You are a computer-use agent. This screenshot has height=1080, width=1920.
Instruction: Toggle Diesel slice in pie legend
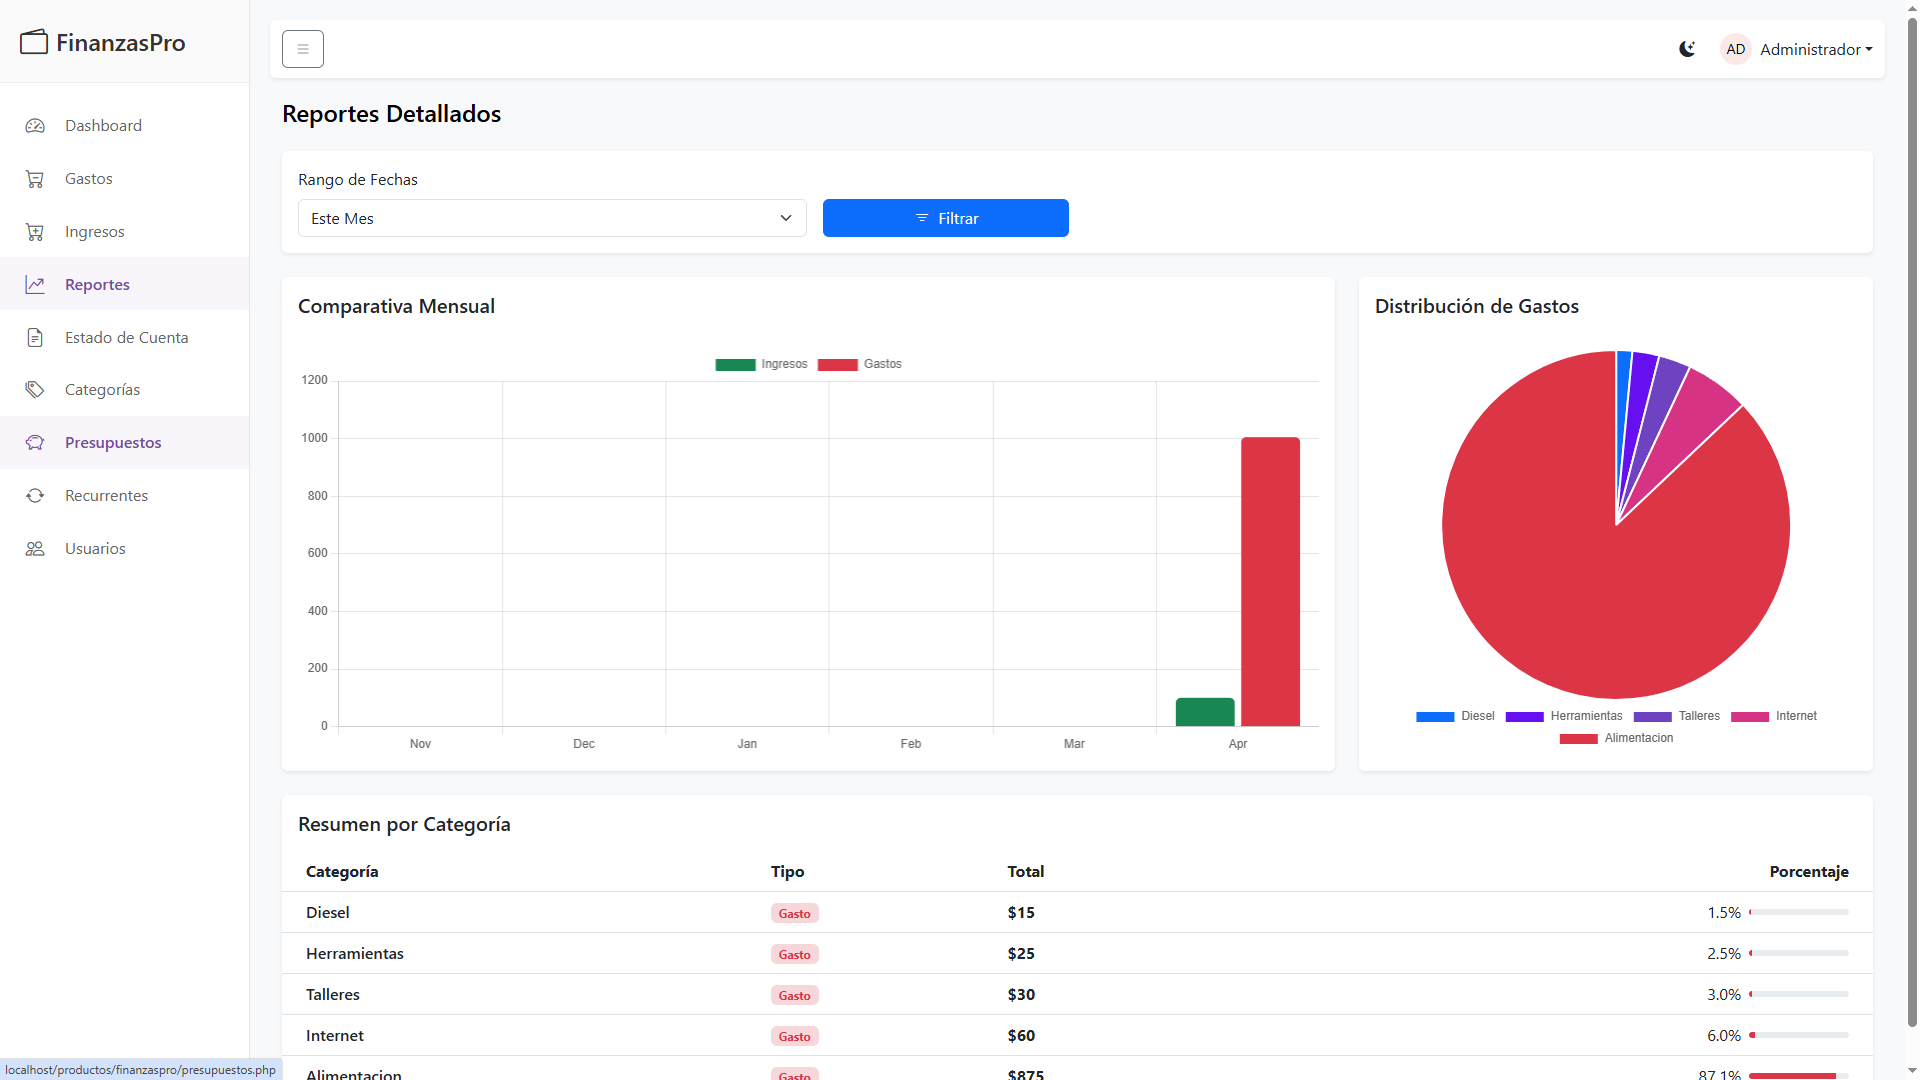[1455, 716]
